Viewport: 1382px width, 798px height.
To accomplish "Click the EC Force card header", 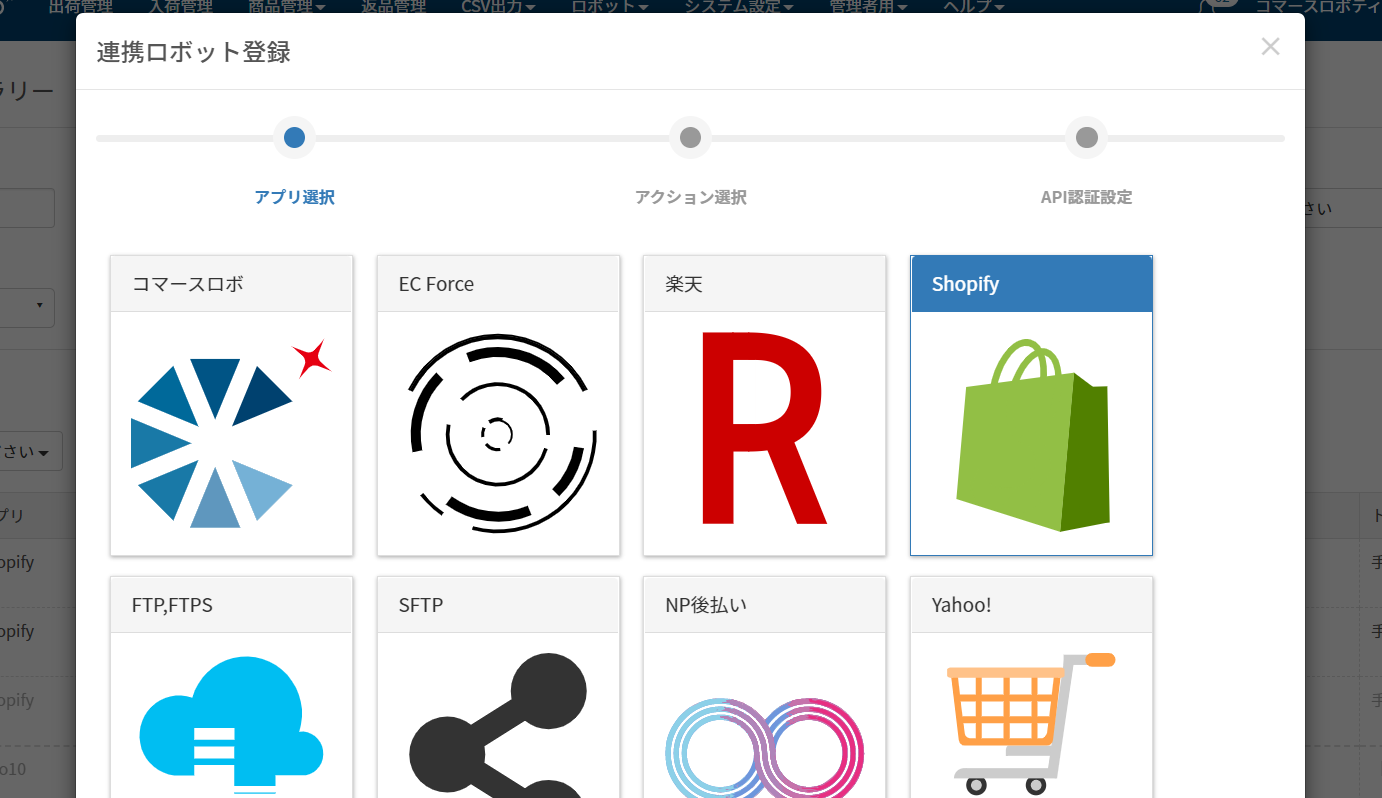I will point(498,284).
